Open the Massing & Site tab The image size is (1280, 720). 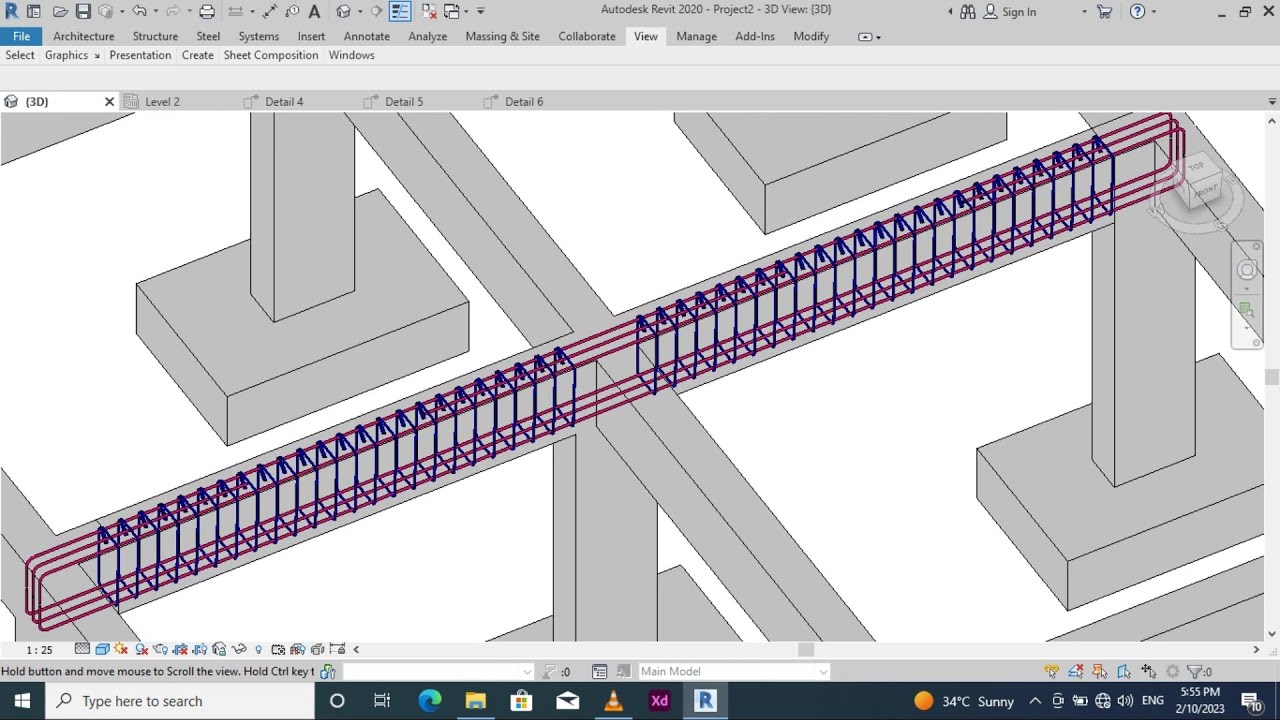tap(503, 36)
